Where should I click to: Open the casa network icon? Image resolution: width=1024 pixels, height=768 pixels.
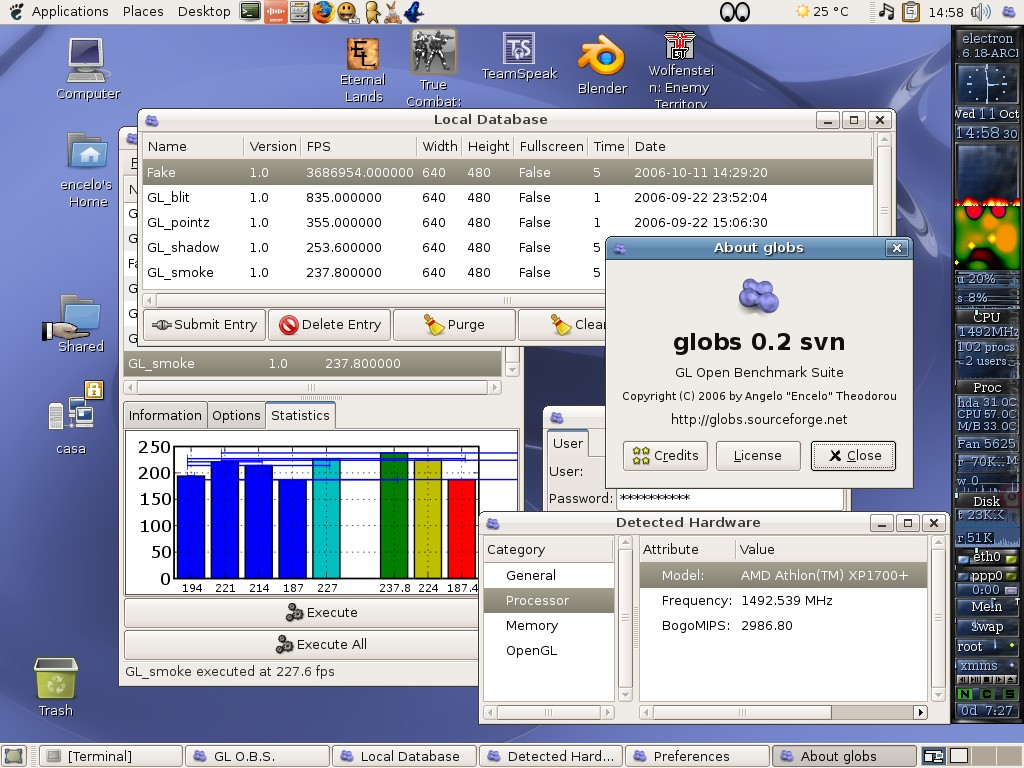coord(73,418)
